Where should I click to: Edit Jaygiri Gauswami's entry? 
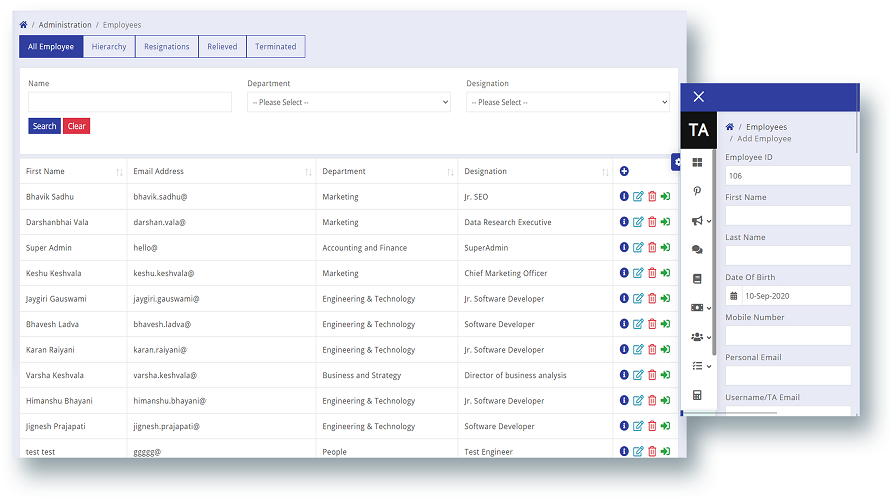(x=638, y=298)
